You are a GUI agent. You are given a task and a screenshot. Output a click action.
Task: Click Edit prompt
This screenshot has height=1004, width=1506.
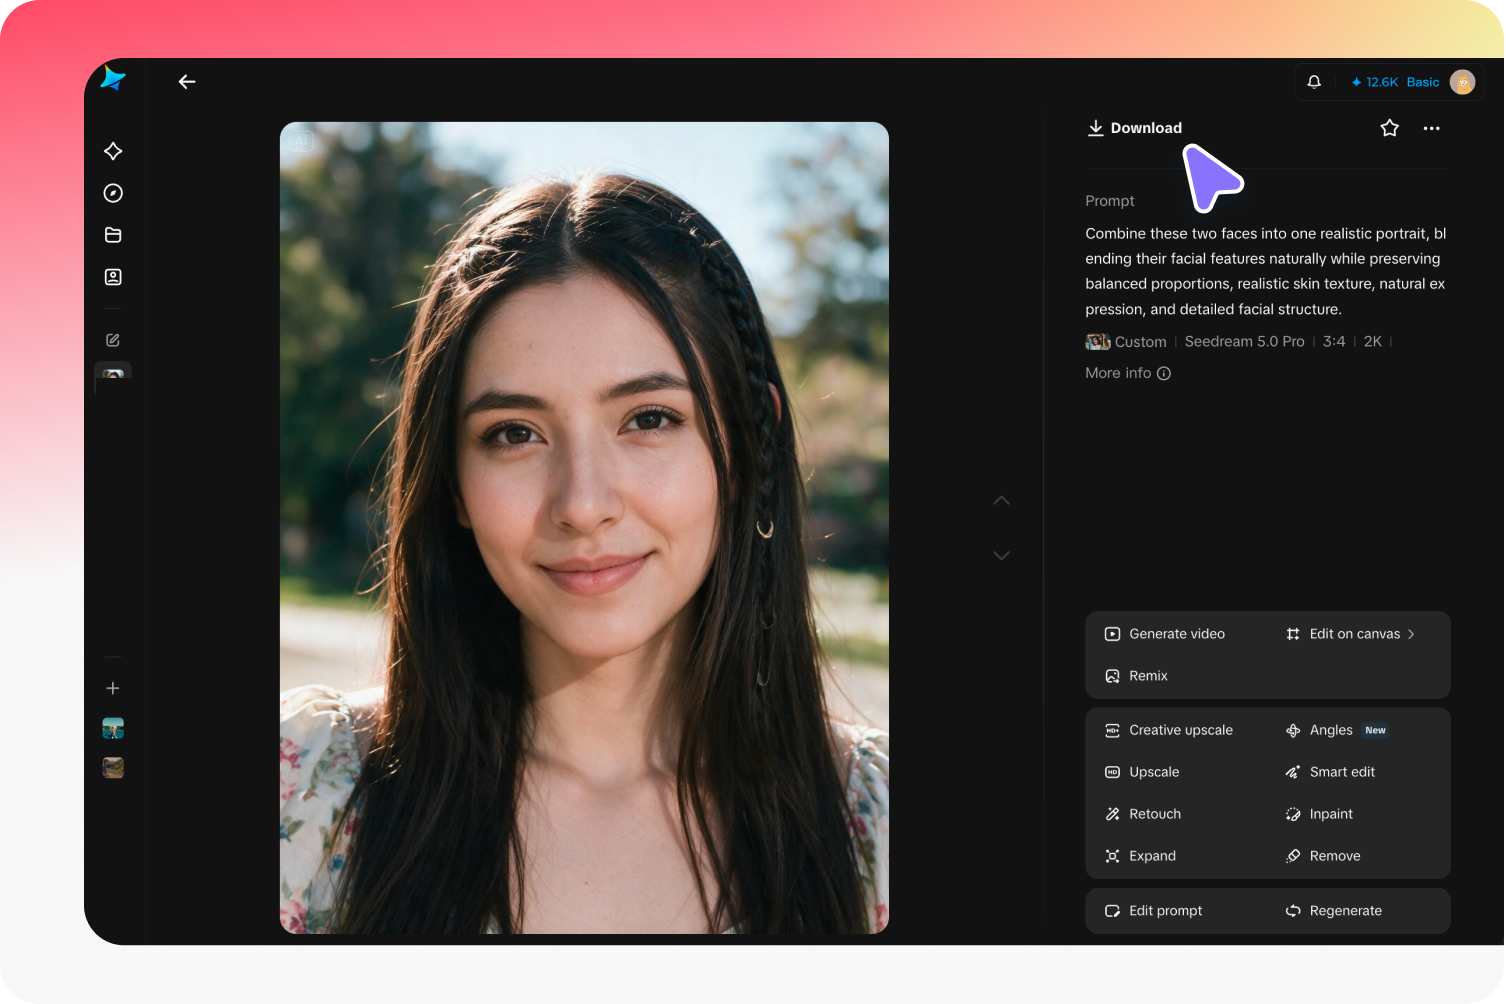[1154, 911]
